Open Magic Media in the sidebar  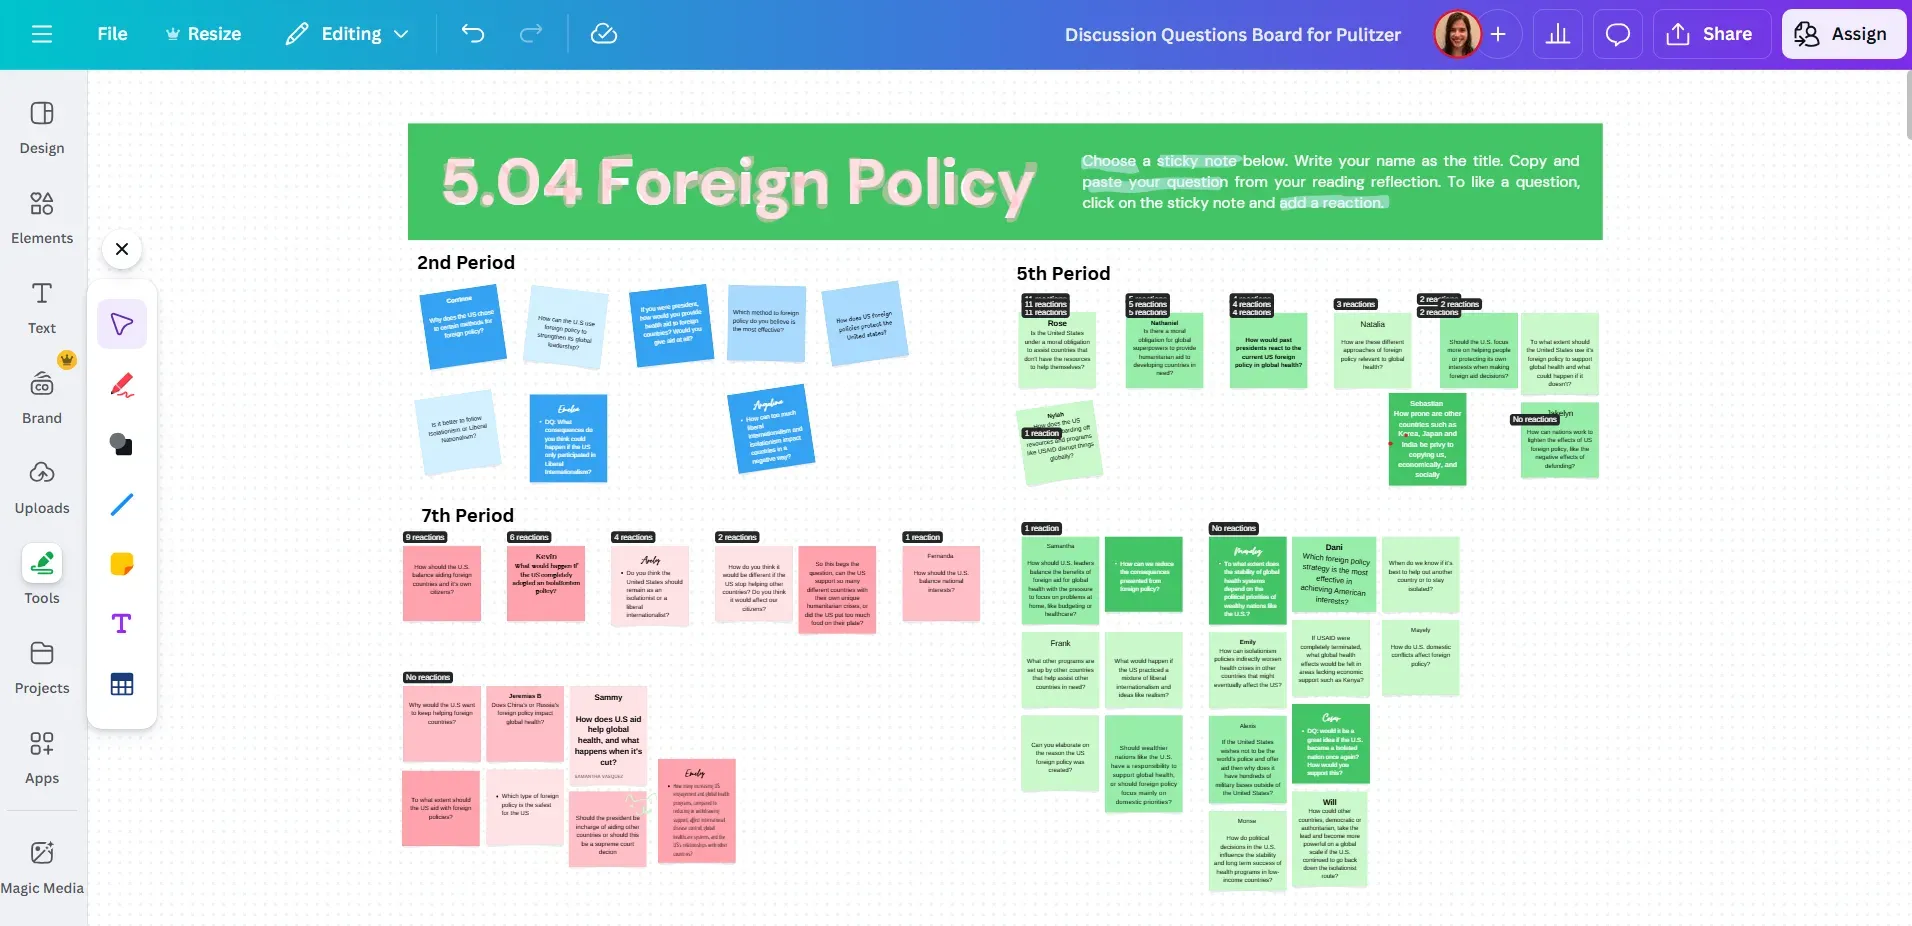pyautogui.click(x=42, y=868)
